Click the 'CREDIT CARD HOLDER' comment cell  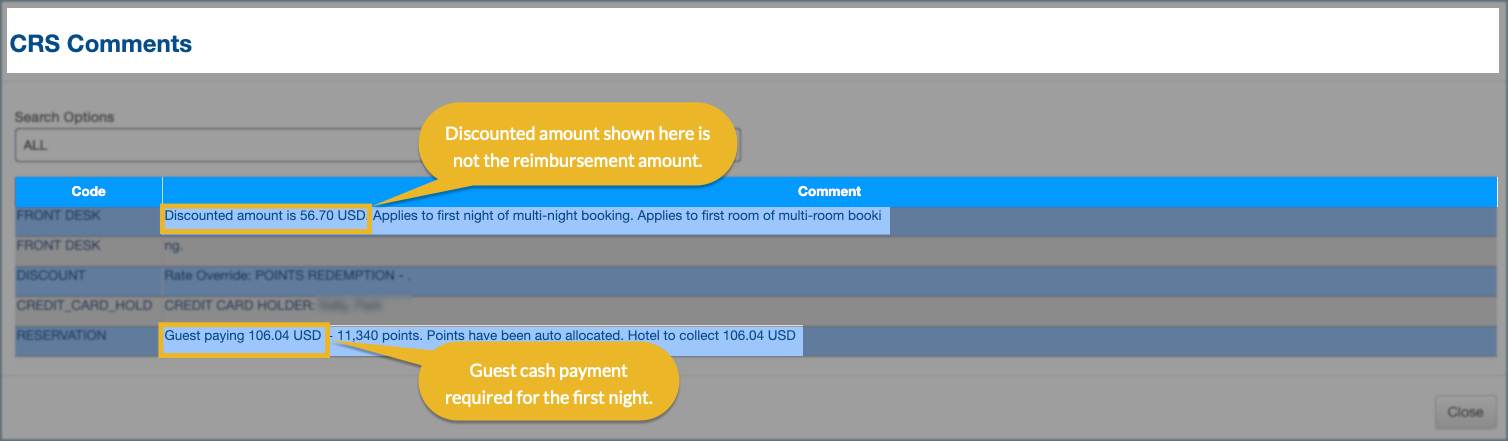(x=240, y=306)
